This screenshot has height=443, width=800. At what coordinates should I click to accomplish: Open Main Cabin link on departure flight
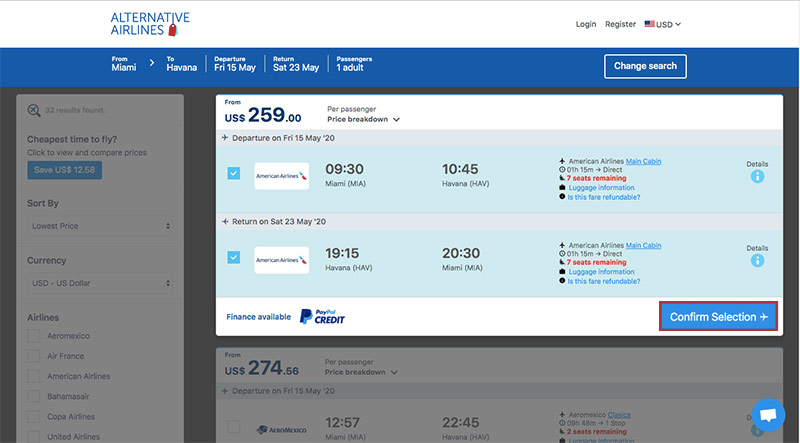tap(643, 161)
